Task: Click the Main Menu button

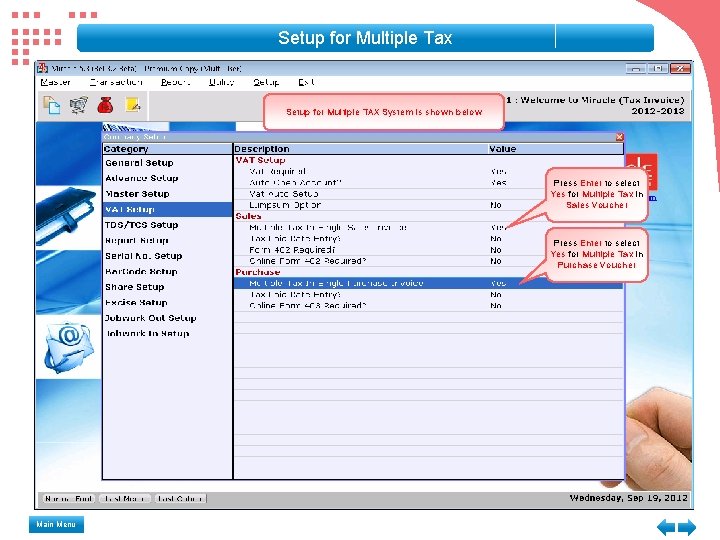Action: pos(56,524)
